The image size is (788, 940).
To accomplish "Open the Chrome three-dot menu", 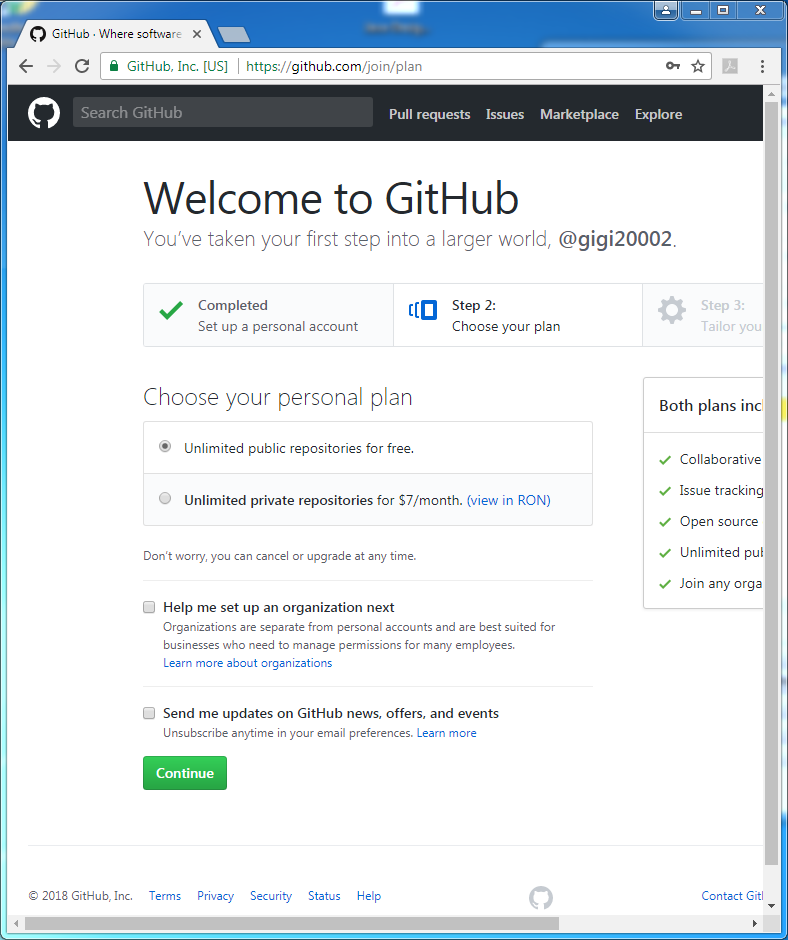I will pos(762,66).
